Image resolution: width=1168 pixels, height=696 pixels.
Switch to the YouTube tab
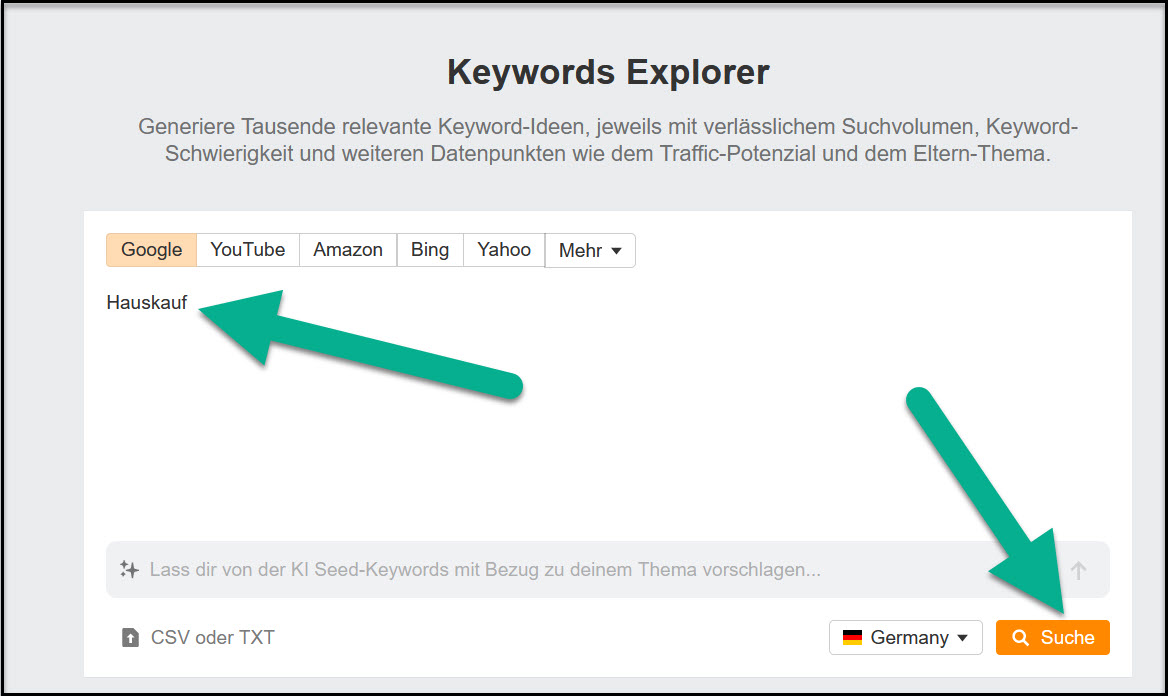tap(247, 250)
